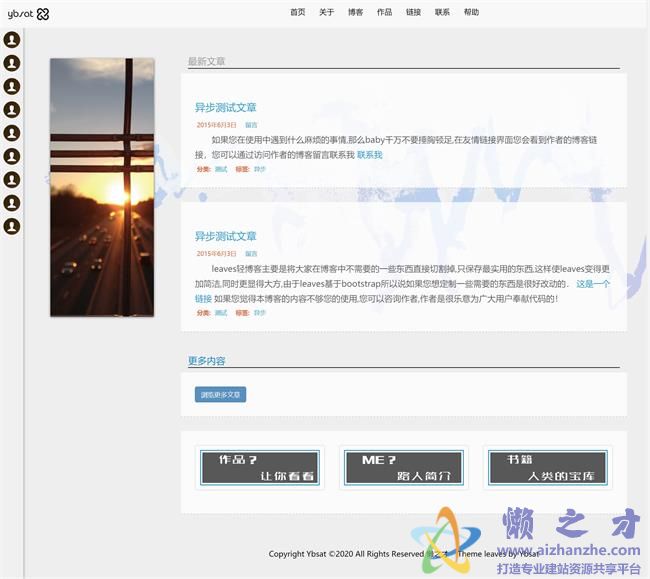Click 留言 under the leaves轻博客 article title
650x579 pixels.
[x=251, y=254]
